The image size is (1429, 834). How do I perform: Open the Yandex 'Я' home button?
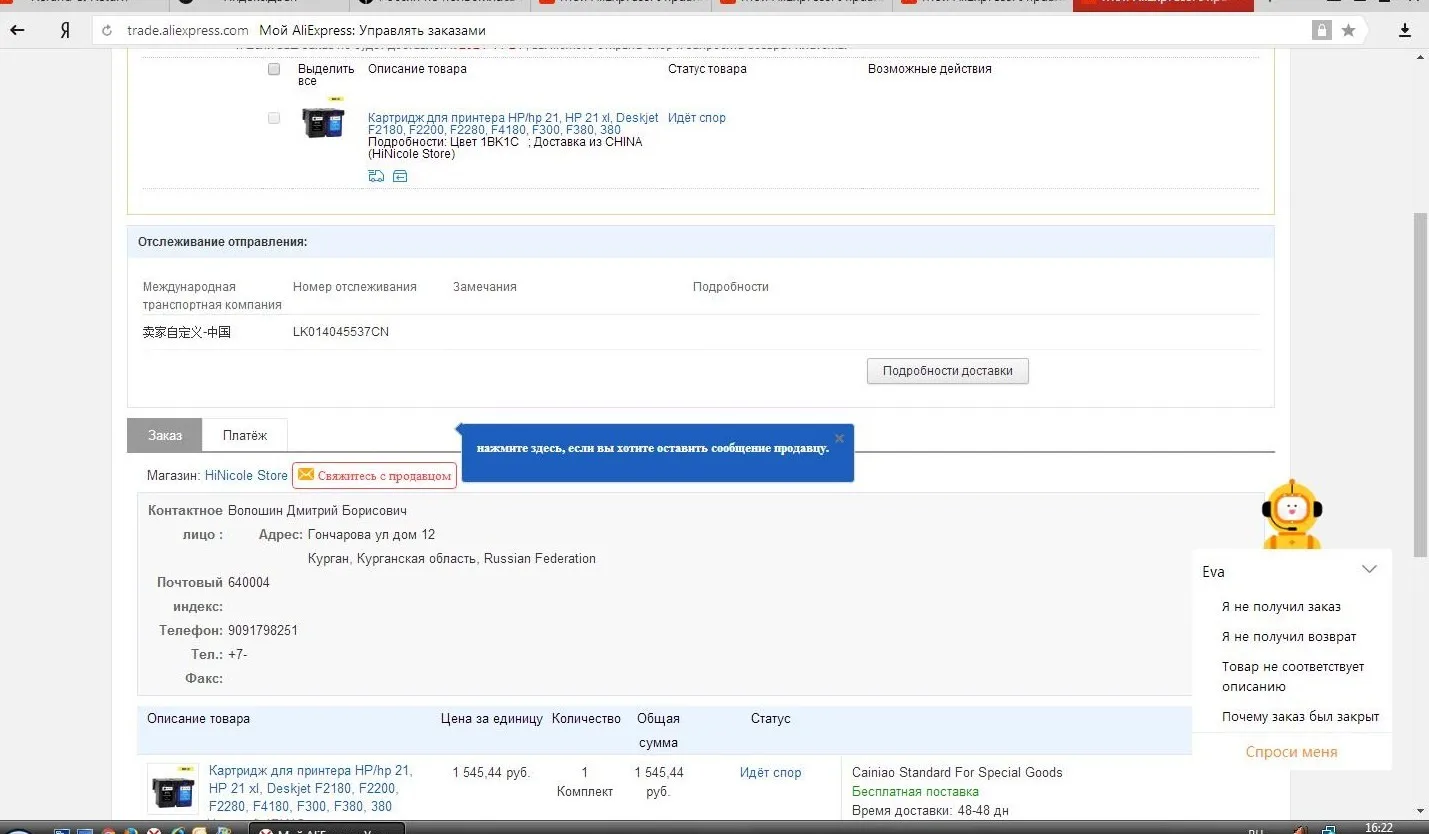point(65,30)
